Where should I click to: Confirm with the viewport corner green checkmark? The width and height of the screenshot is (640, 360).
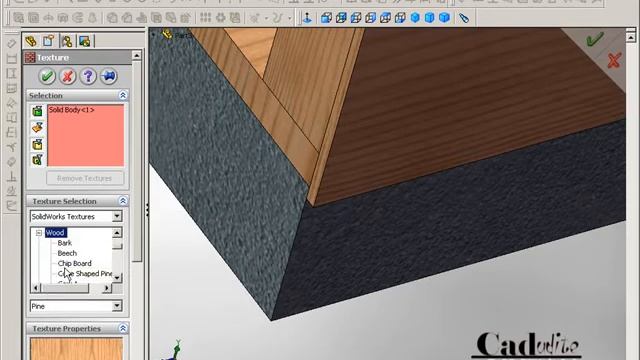coord(595,39)
